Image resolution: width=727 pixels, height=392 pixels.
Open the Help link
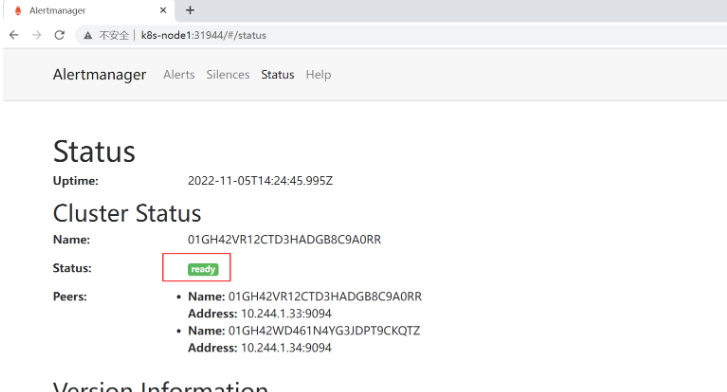click(319, 75)
